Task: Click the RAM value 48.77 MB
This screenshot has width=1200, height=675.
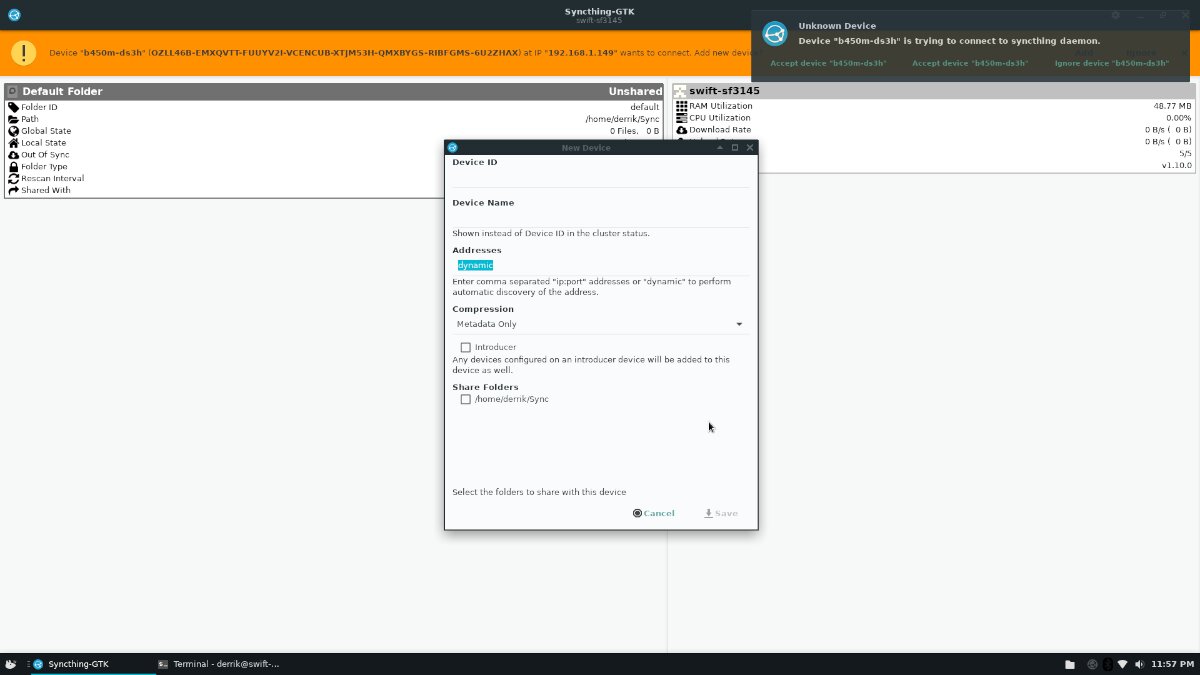Action: point(1172,106)
